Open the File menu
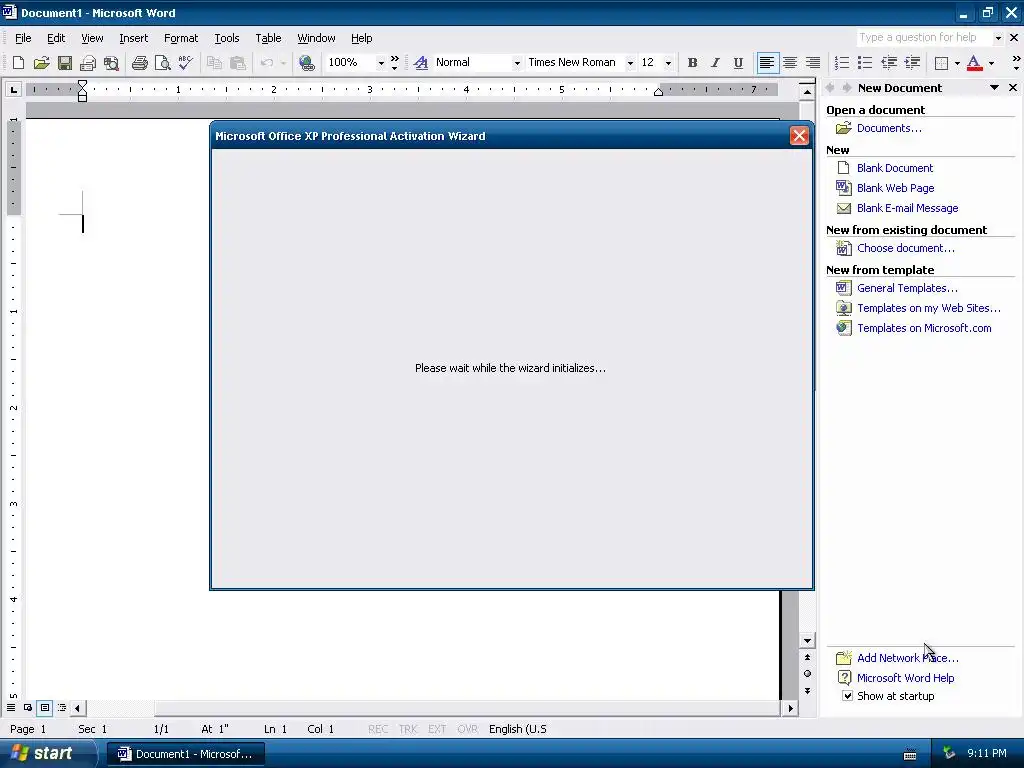Viewport: 1024px width, 768px height. click(23, 38)
